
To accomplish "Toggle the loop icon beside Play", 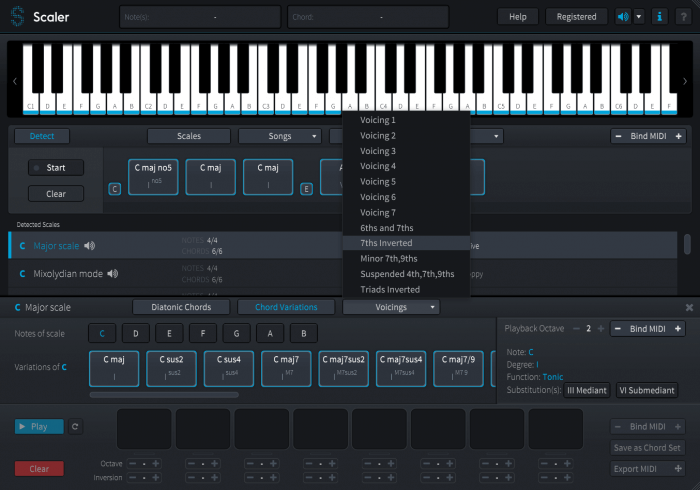I will (x=74, y=426).
